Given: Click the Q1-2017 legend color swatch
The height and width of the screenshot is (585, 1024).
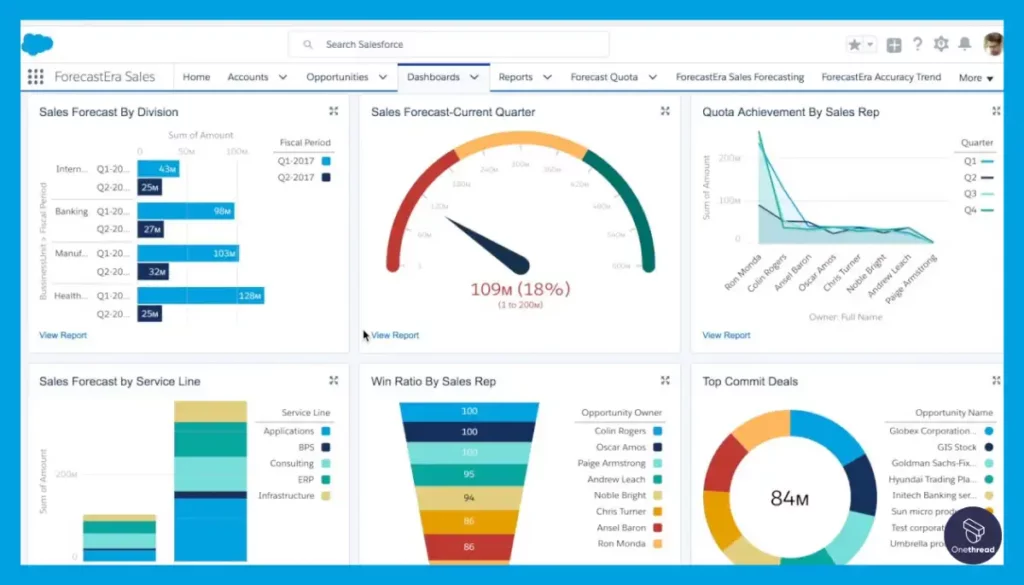Looking at the screenshot, I should pos(326,161).
